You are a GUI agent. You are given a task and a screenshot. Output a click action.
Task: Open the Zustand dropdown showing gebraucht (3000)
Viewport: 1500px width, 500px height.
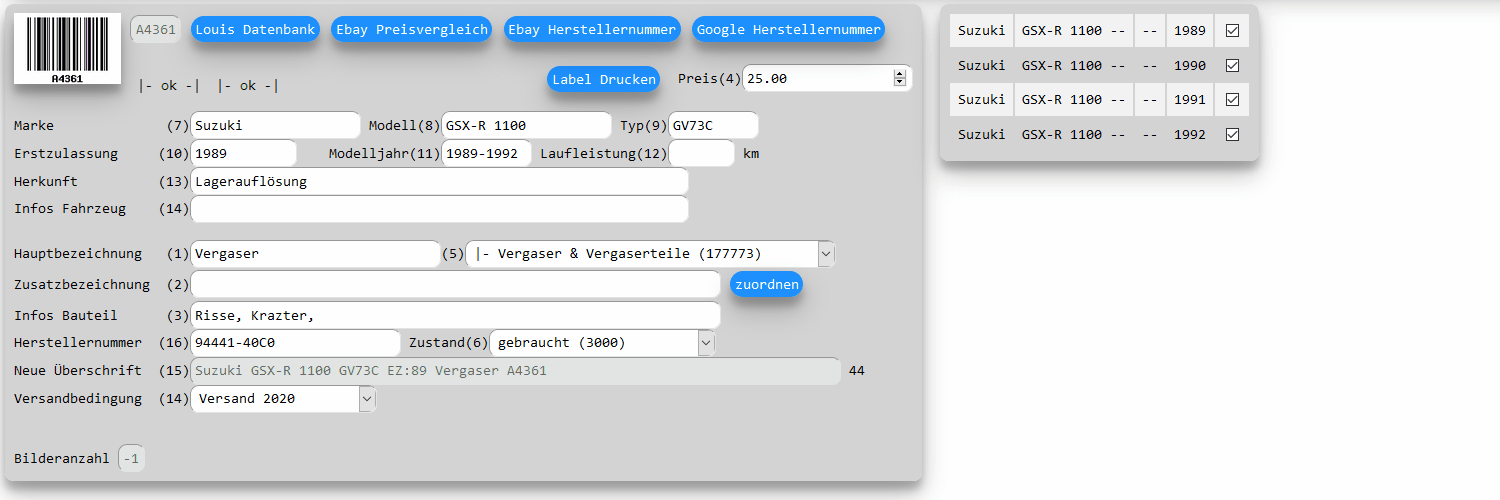[602, 343]
